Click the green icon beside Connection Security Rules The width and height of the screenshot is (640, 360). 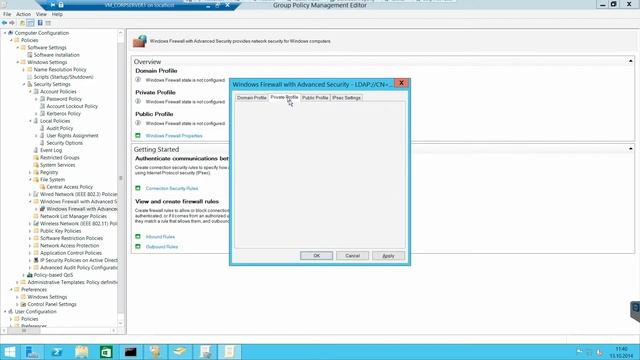(138, 188)
